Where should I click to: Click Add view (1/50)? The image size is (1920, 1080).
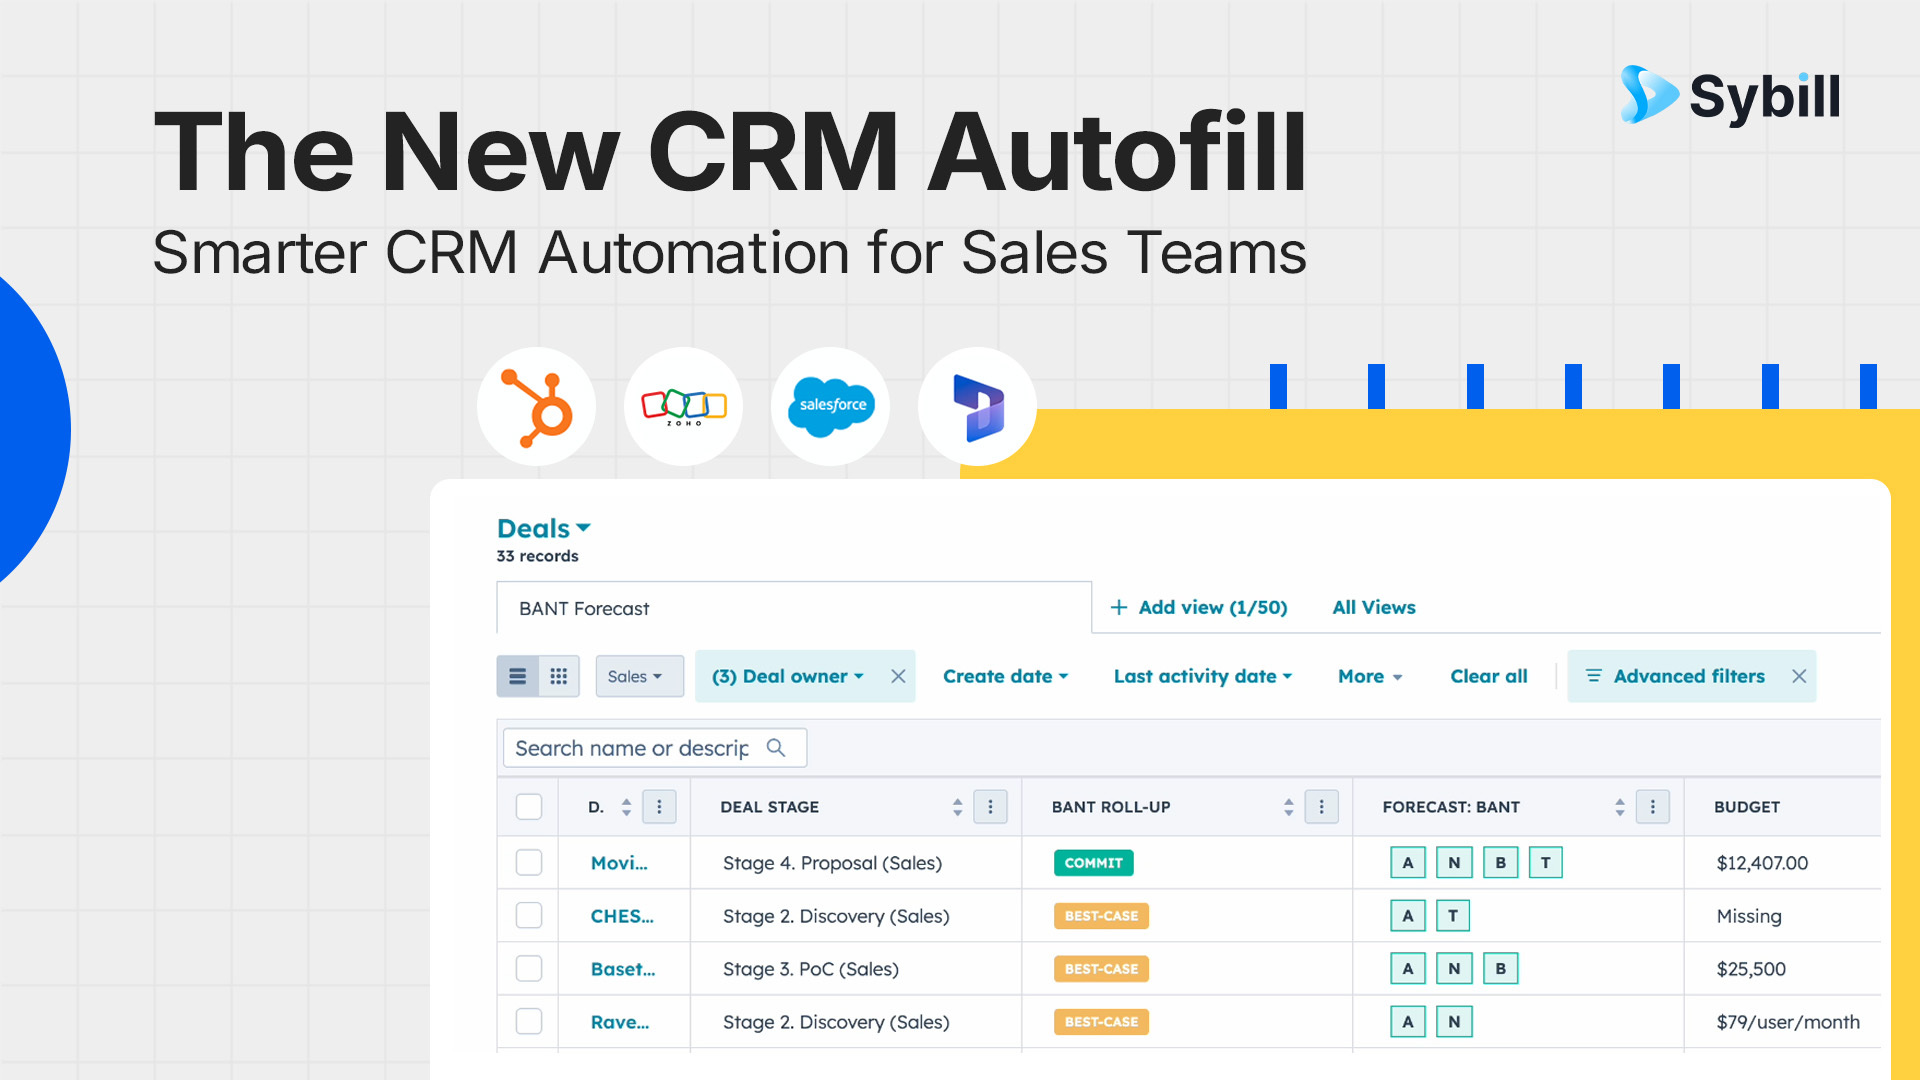(1199, 607)
